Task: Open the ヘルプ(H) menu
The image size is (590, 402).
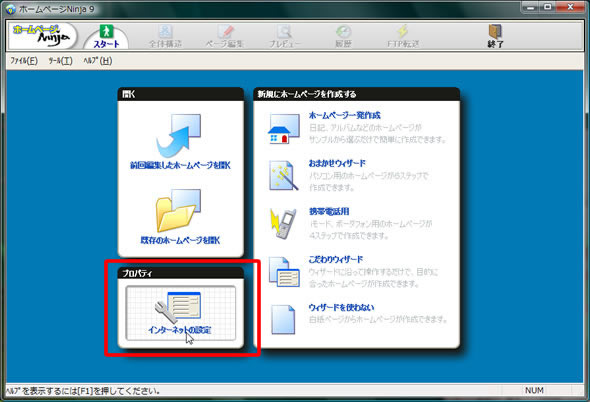Action: coord(97,61)
